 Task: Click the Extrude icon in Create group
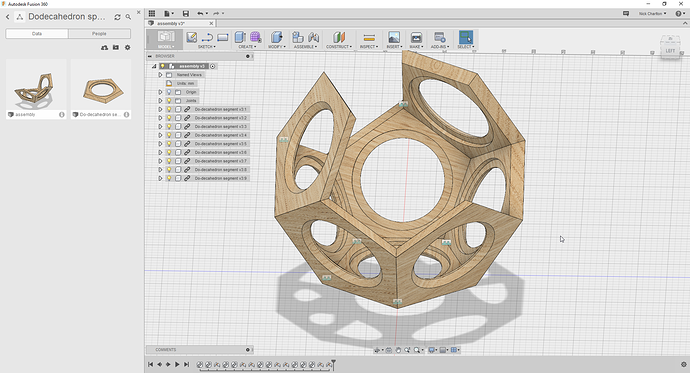240,37
